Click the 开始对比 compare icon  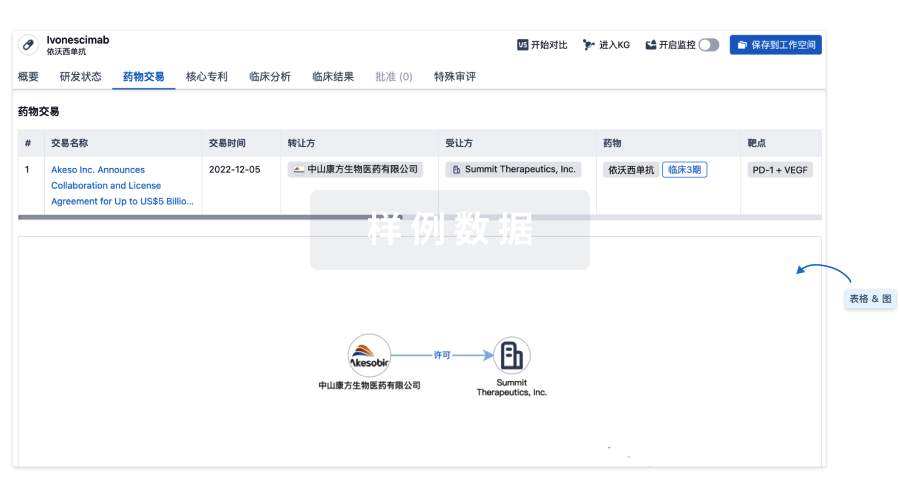coord(522,45)
